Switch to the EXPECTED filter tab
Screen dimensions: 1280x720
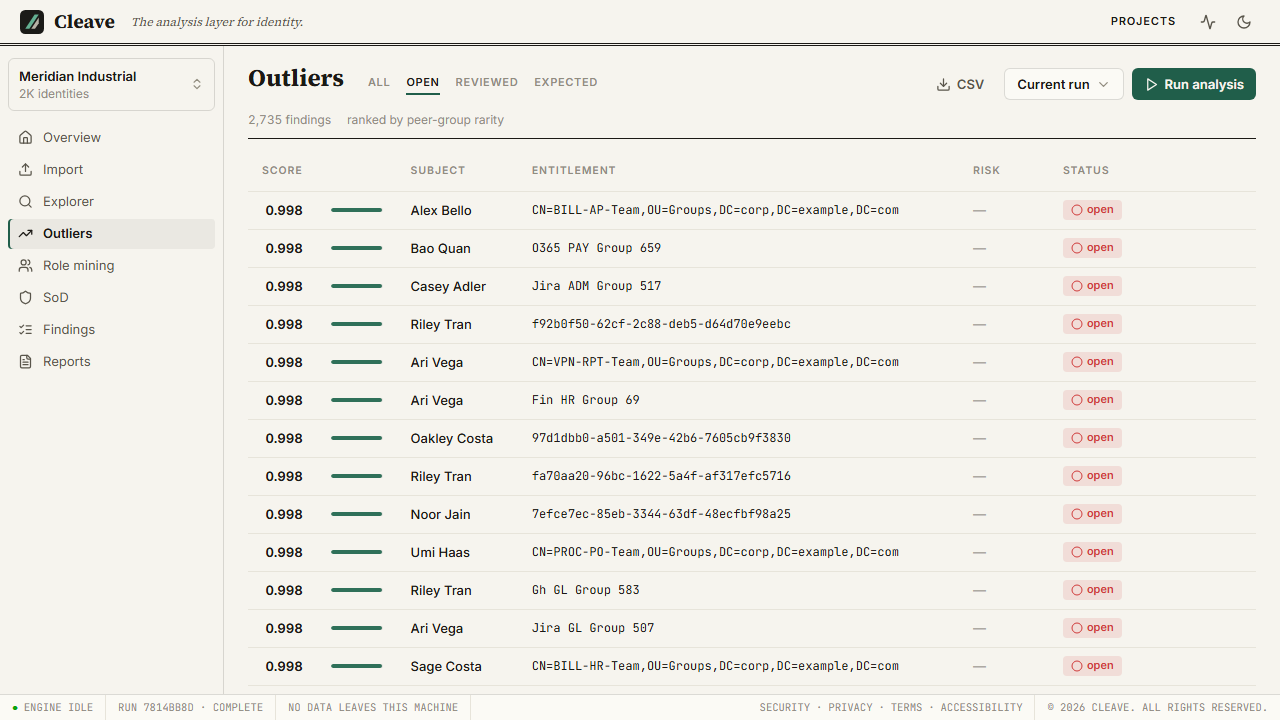pos(566,82)
